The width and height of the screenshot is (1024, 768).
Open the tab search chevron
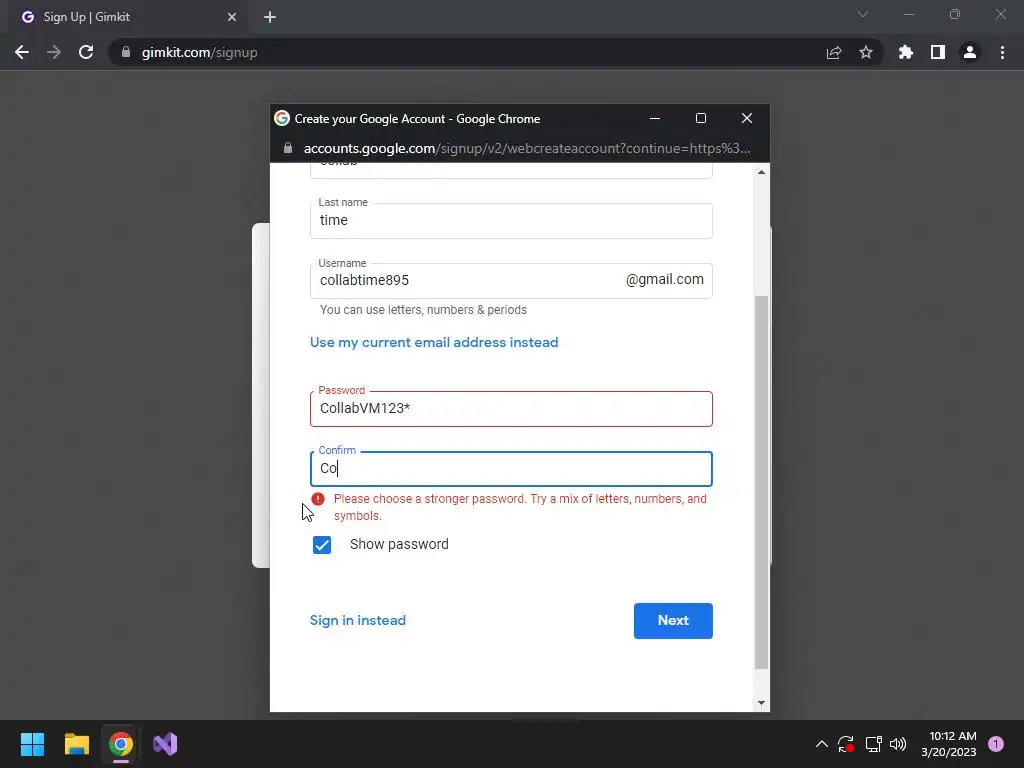[x=863, y=14]
